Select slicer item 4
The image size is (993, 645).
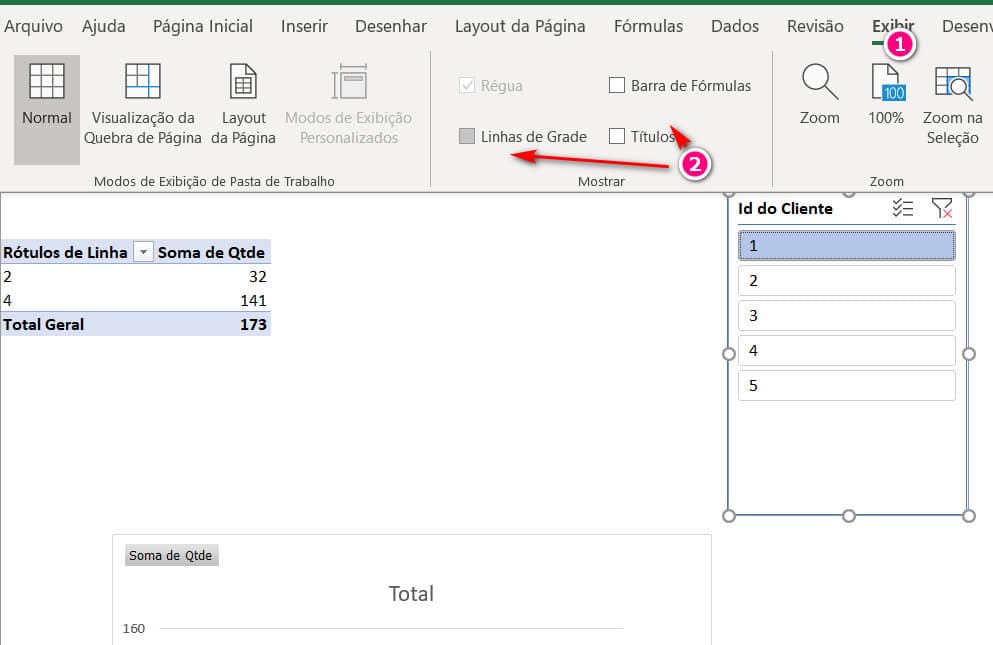coord(847,350)
